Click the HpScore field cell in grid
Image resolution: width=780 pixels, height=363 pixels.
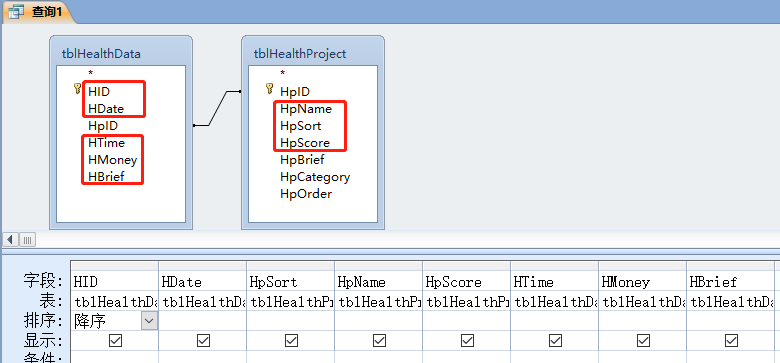pyautogui.click(x=467, y=282)
